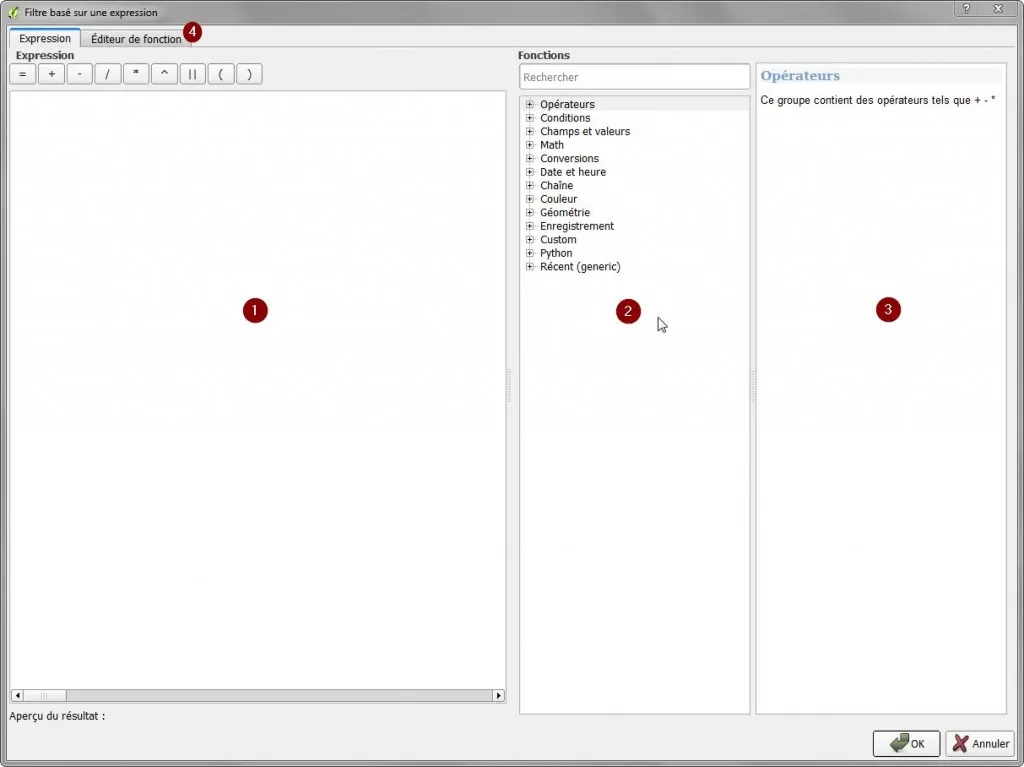Select the Champs et valeurs row label
Image resolution: width=1024 pixels, height=767 pixels.
(584, 131)
